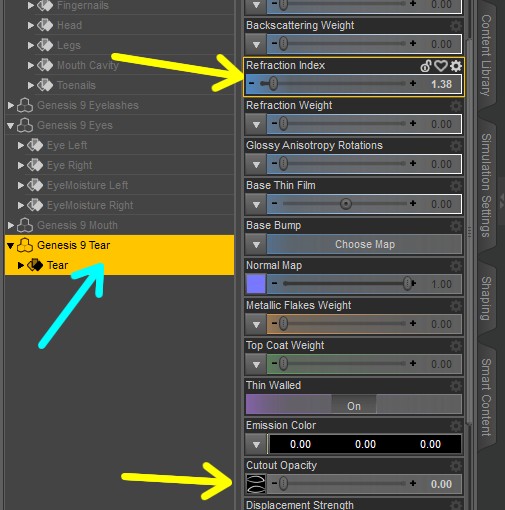The image size is (505, 510).
Task: Toggle the Thin Walled On switch
Action: pos(354,404)
